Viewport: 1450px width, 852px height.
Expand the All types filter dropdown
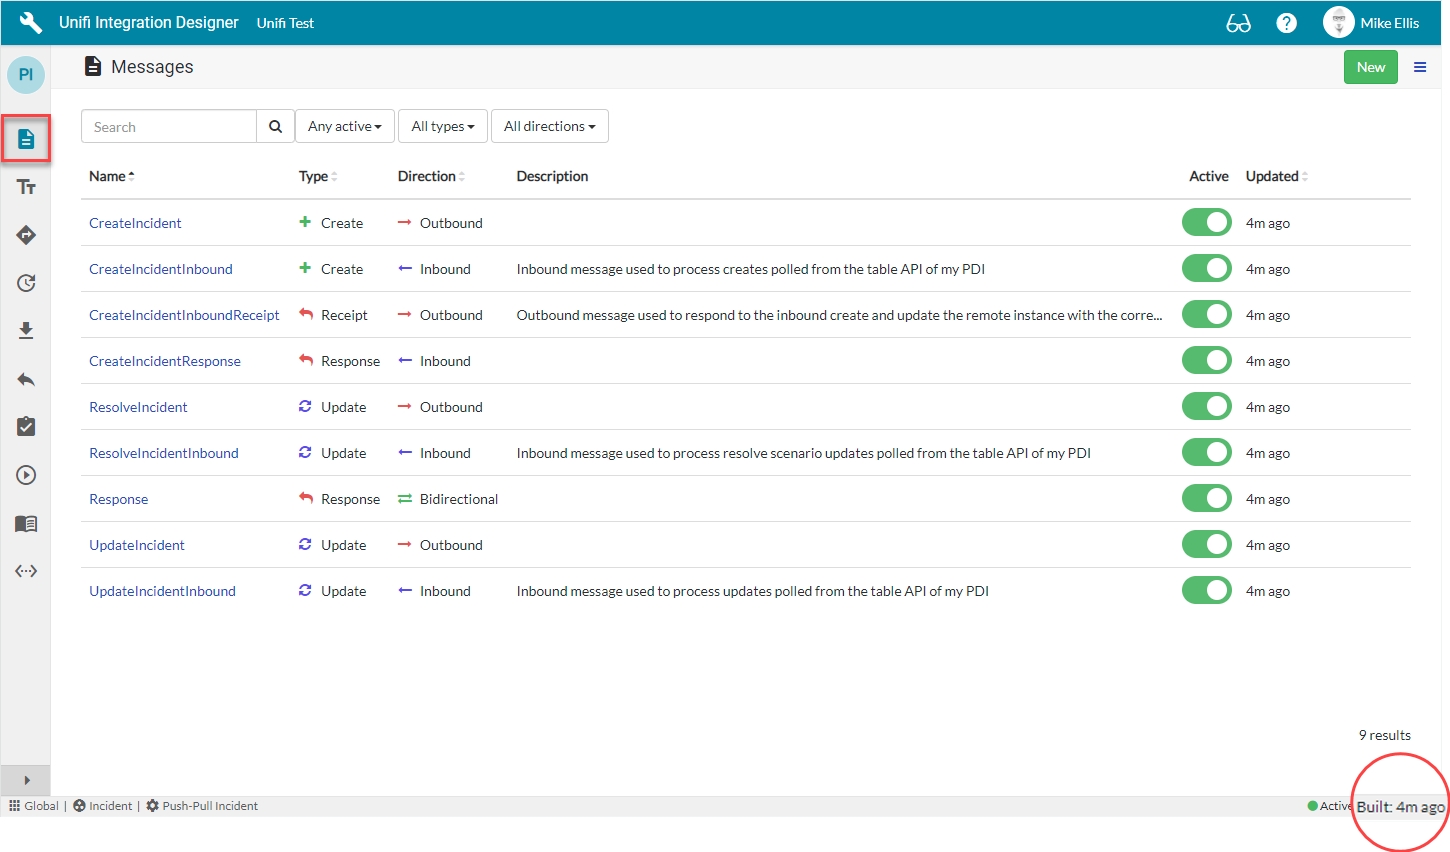pos(442,127)
